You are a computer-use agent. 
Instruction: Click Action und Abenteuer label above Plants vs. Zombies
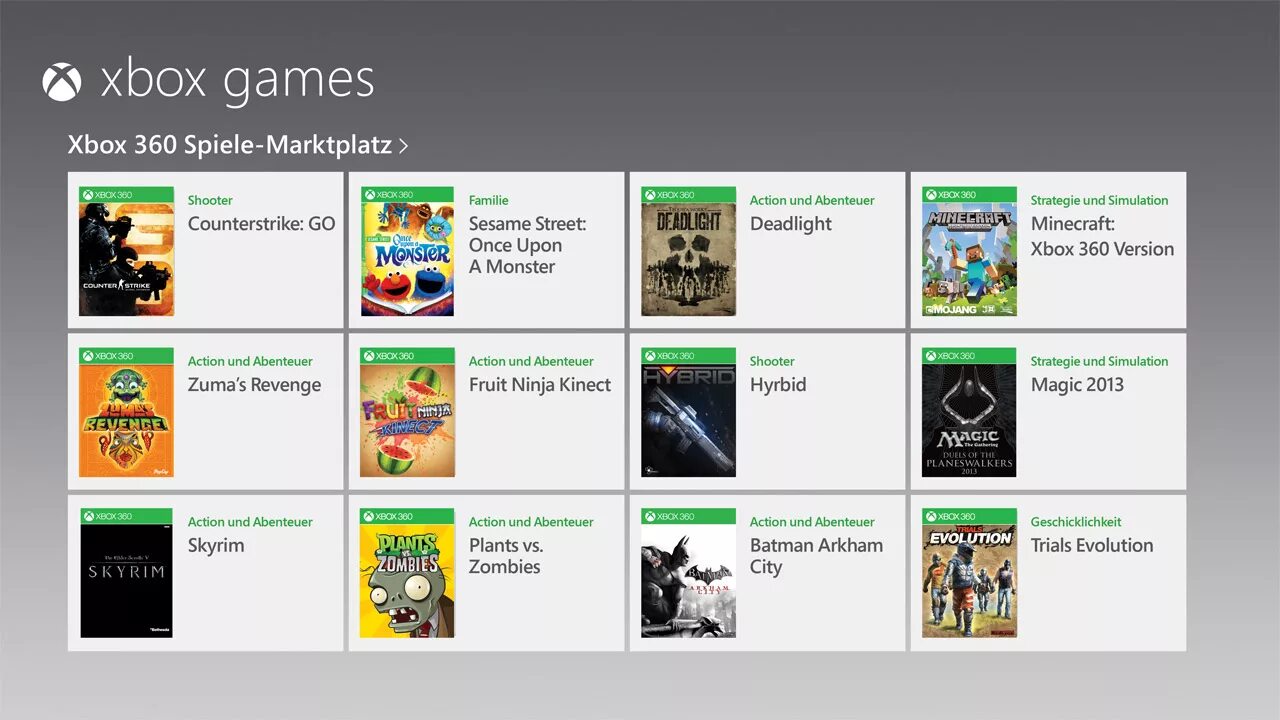pyautogui.click(x=531, y=522)
